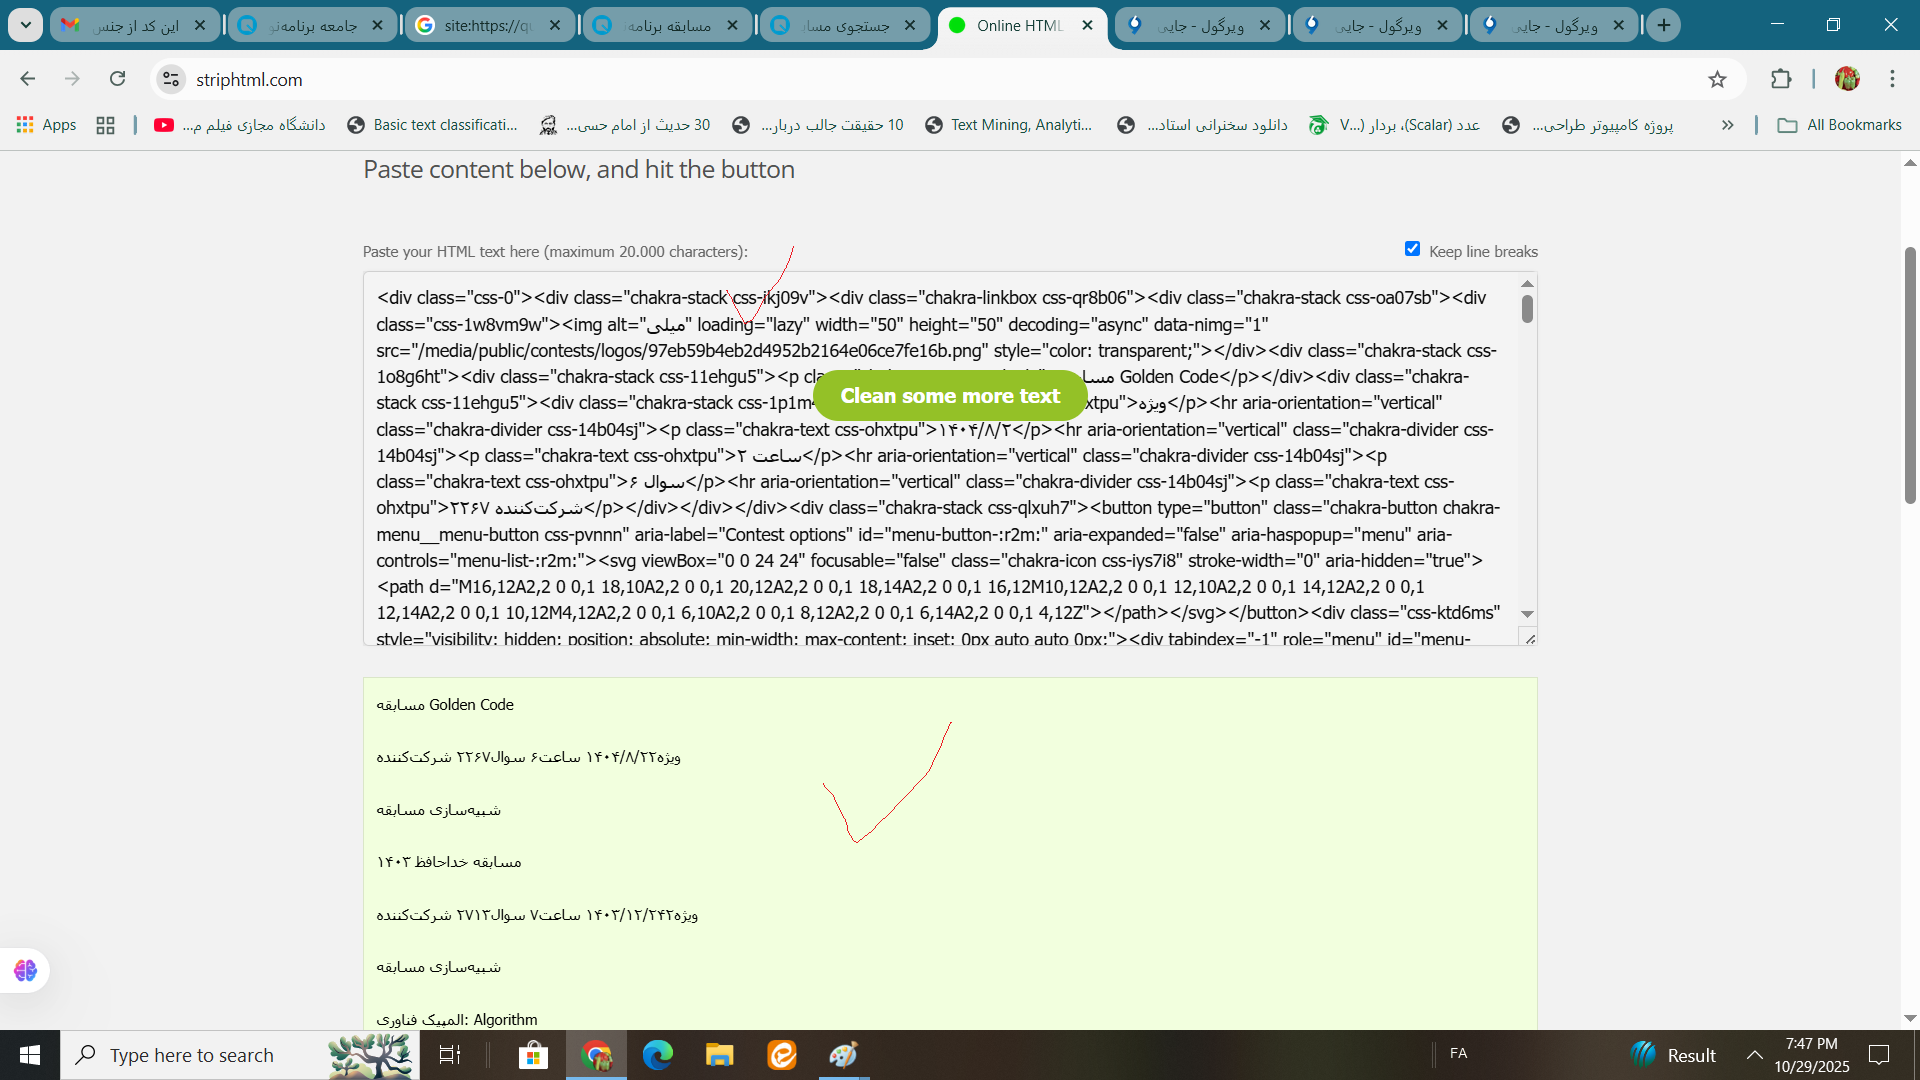The height and width of the screenshot is (1080, 1920).
Task: Click the site information icon in address bar
Action: point(172,79)
